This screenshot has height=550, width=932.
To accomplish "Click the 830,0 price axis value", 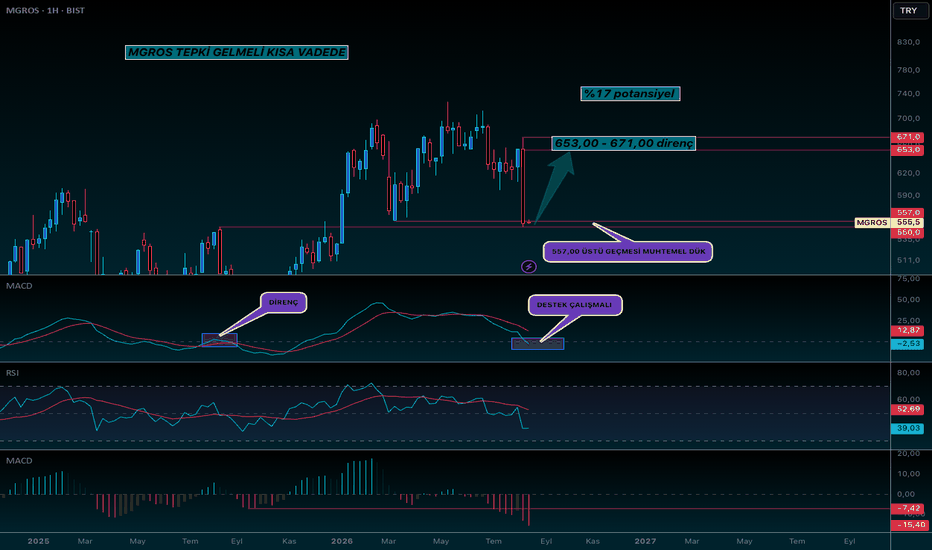I will click(x=908, y=42).
